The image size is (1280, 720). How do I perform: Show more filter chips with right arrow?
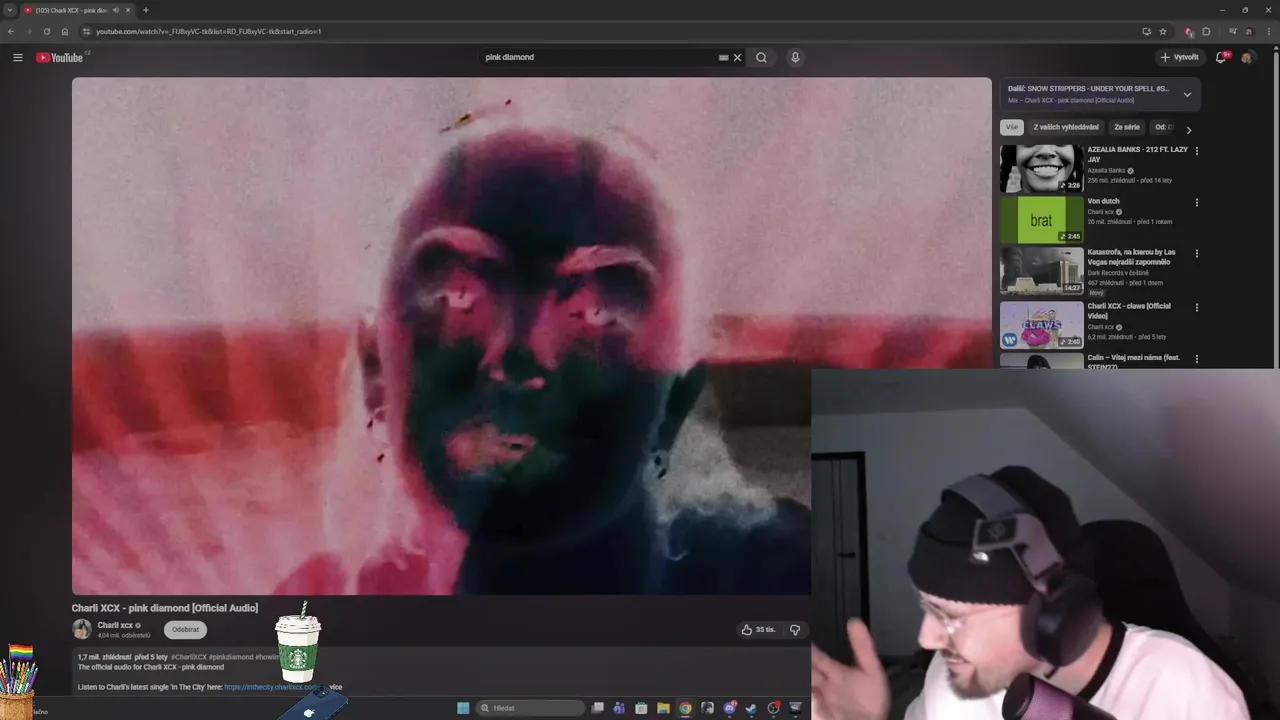pos(1188,129)
